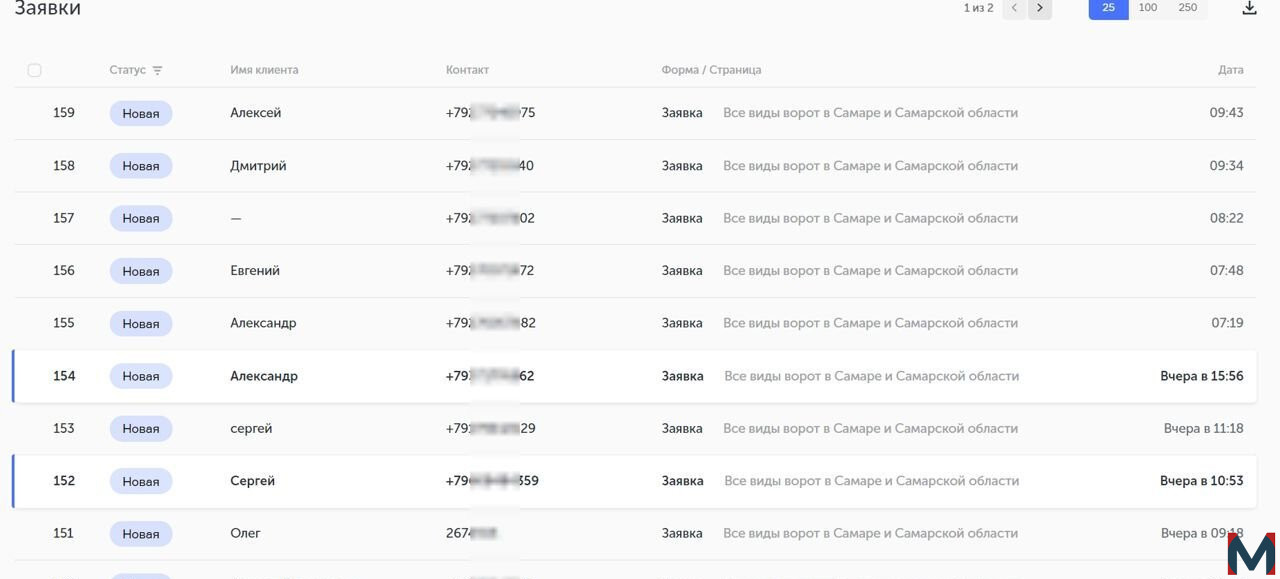Click the Форма / Страница column header
The image size is (1280, 579).
click(711, 70)
